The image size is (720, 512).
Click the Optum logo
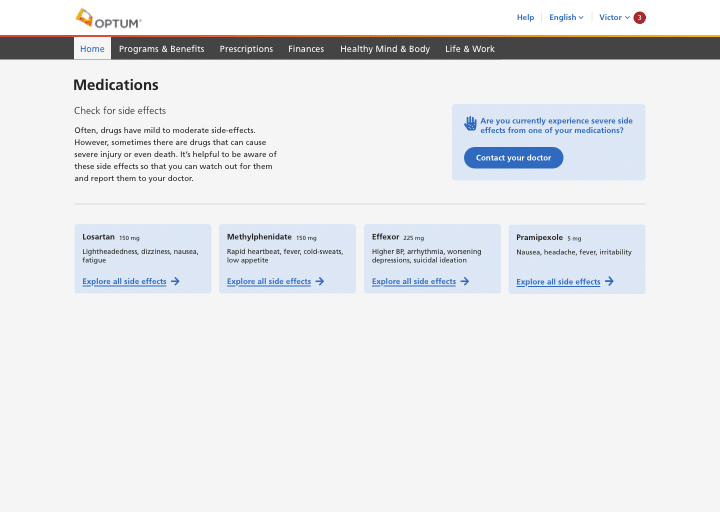pyautogui.click(x=108, y=18)
